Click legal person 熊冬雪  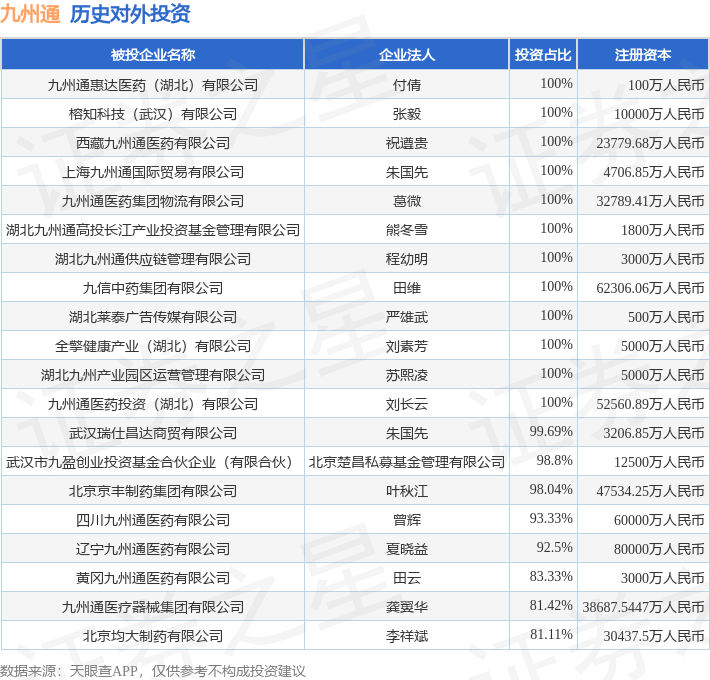tap(407, 230)
